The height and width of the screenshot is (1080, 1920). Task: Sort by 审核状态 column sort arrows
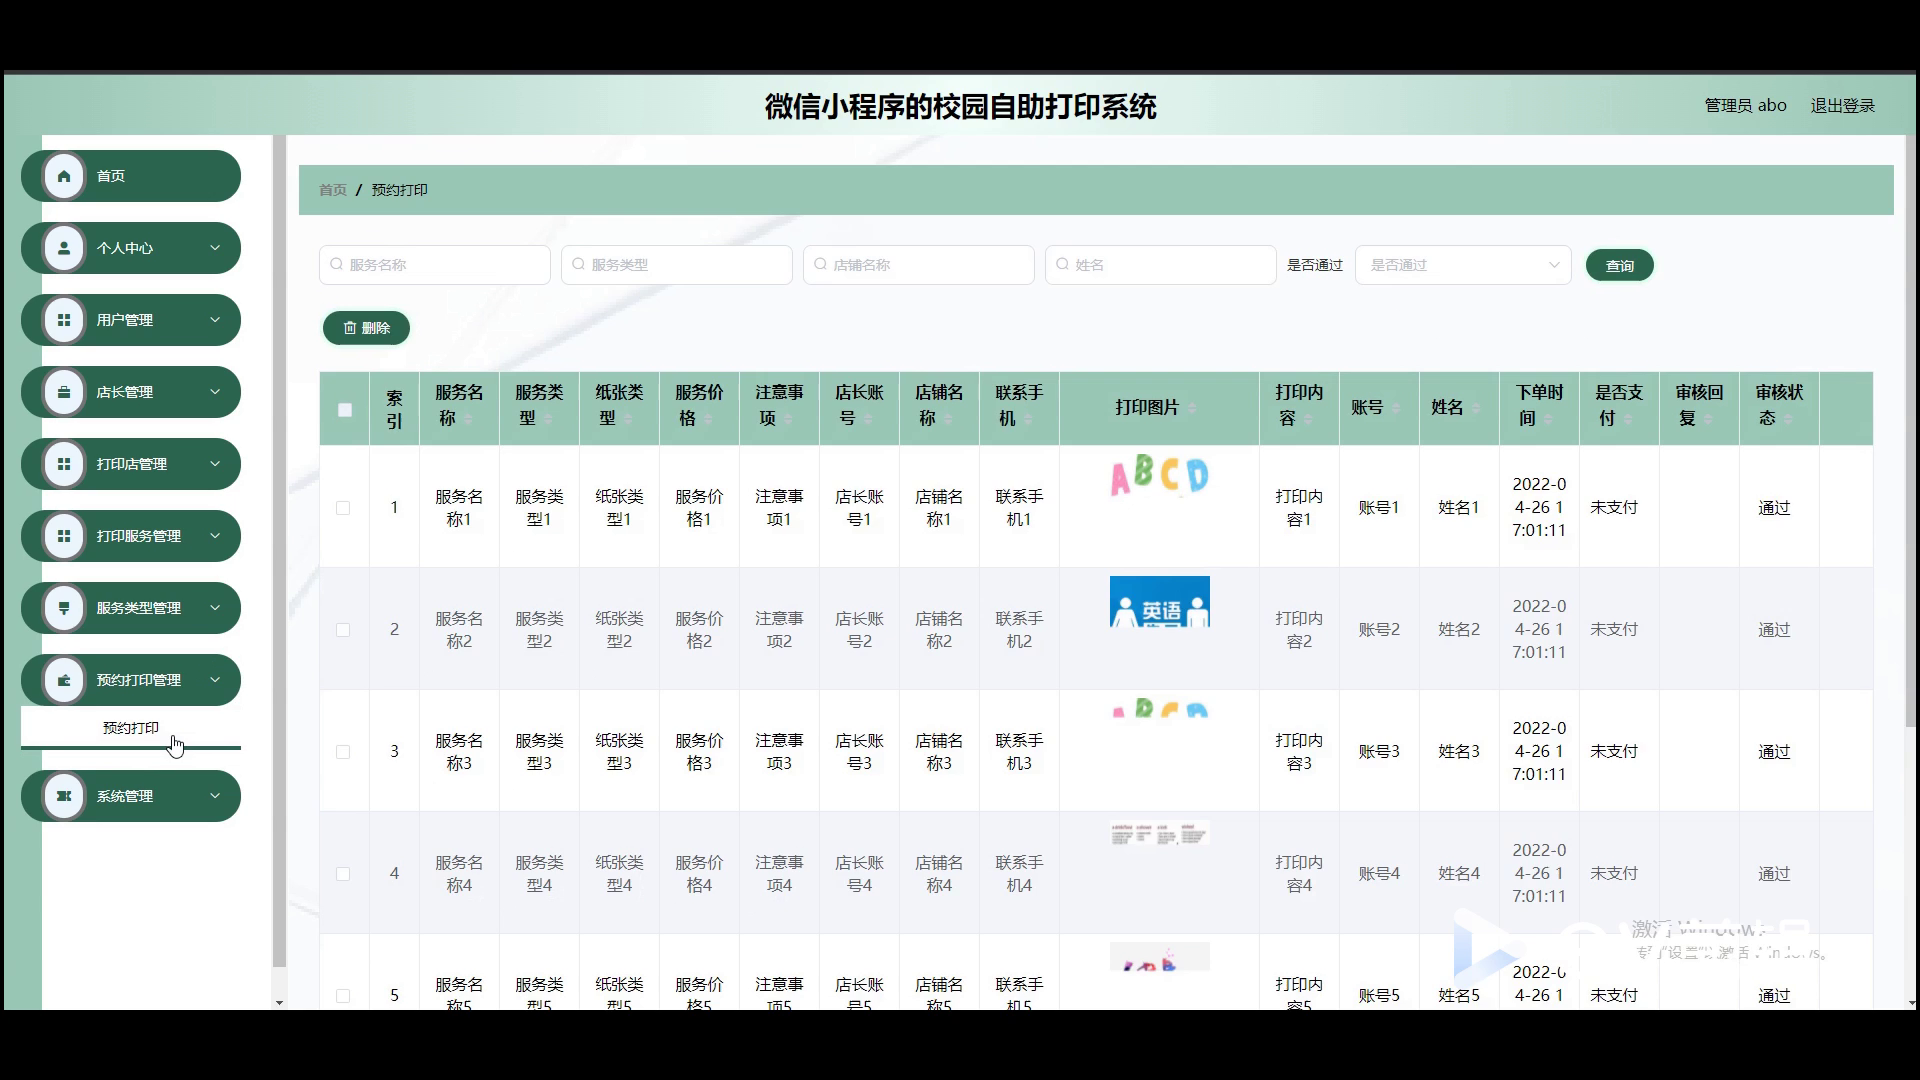coord(1788,419)
